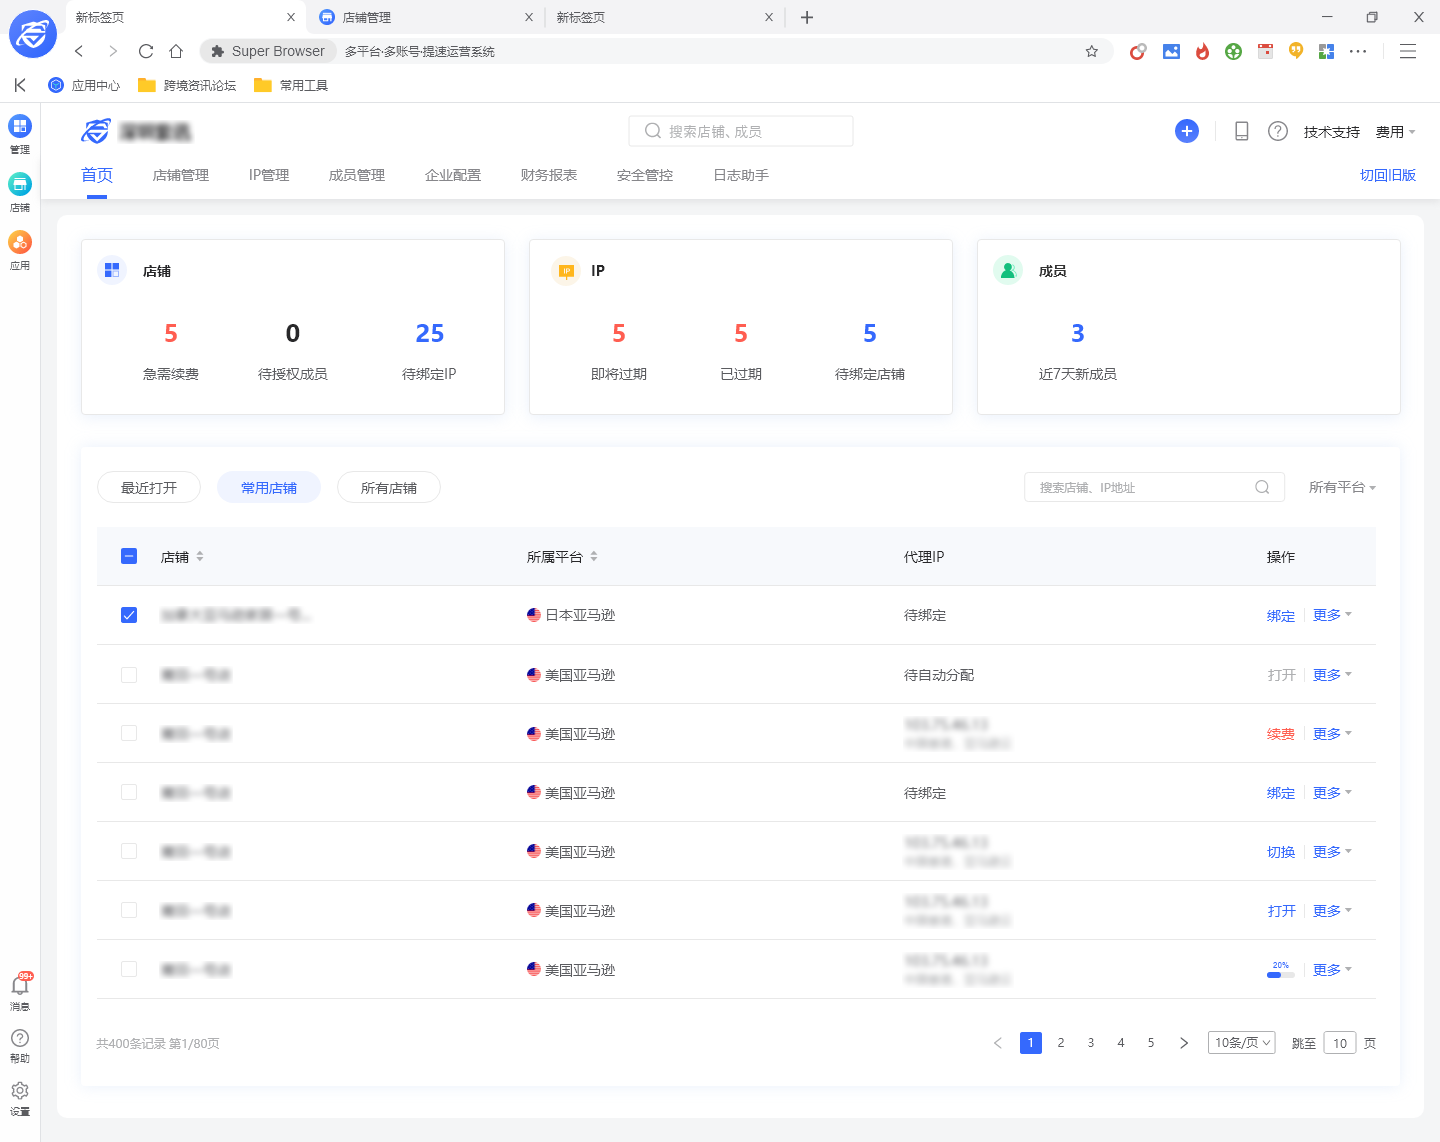Open settings gear in left sidebar
The image size is (1440, 1142).
pyautogui.click(x=20, y=1091)
